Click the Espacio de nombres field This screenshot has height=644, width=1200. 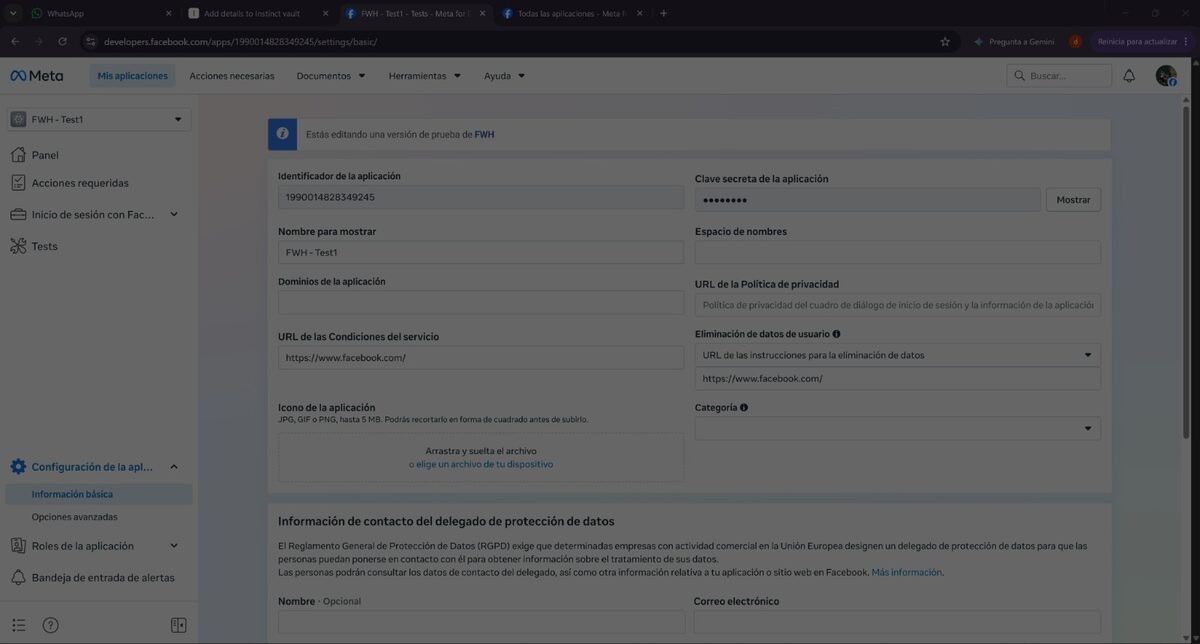pos(898,252)
